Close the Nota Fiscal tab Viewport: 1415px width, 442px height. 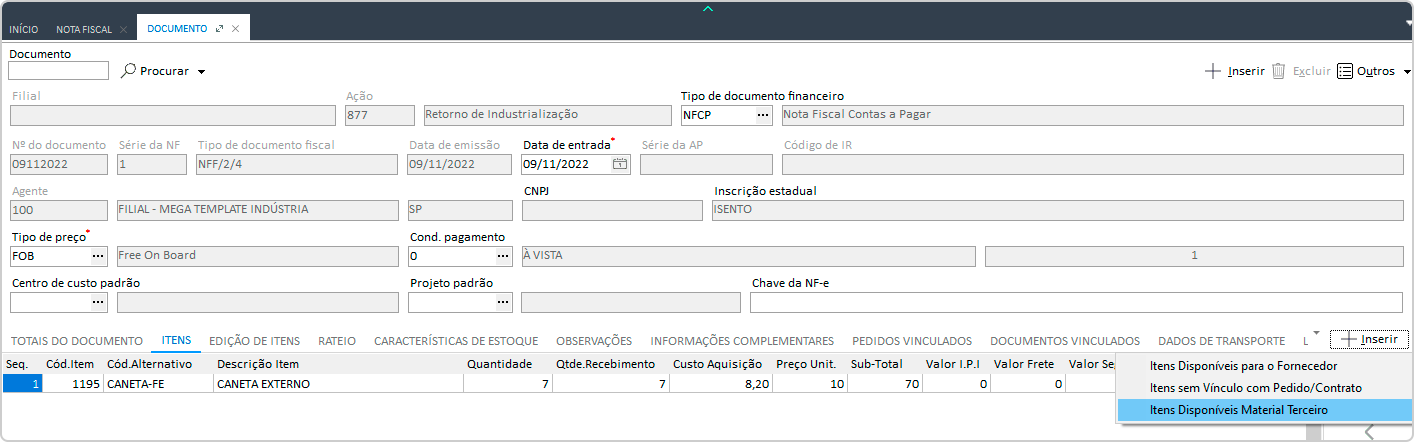point(123,30)
